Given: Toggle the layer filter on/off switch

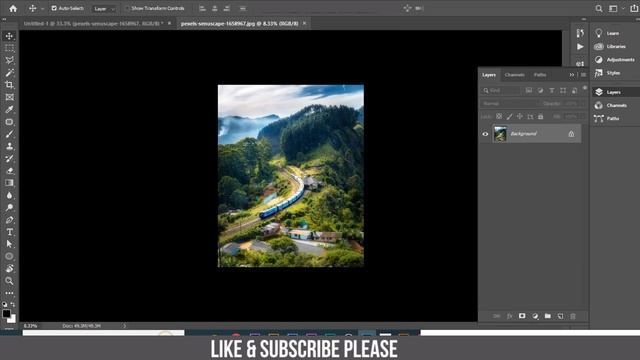Looking at the screenshot, I should coord(585,88).
